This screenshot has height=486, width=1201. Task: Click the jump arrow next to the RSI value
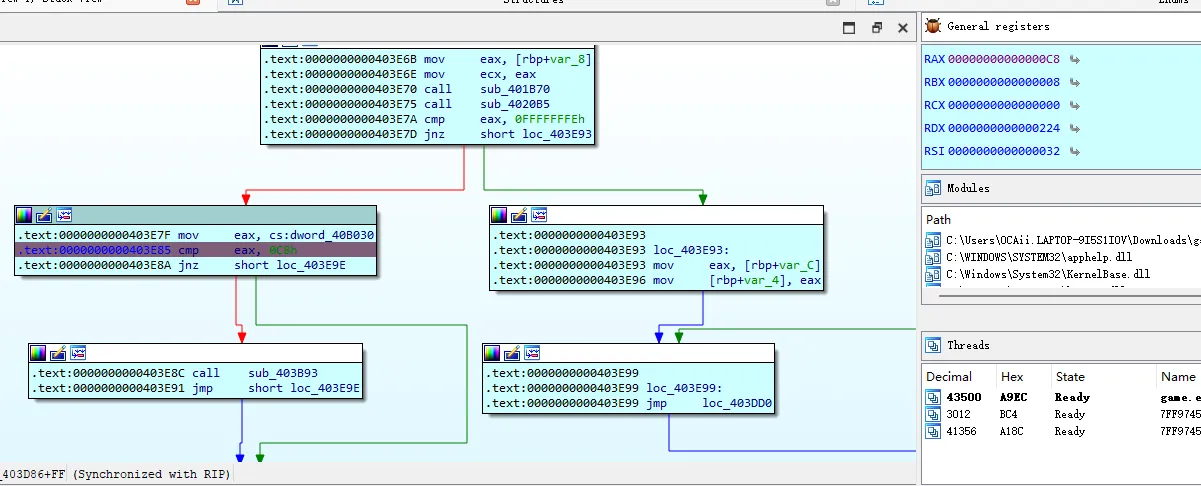coord(1075,151)
